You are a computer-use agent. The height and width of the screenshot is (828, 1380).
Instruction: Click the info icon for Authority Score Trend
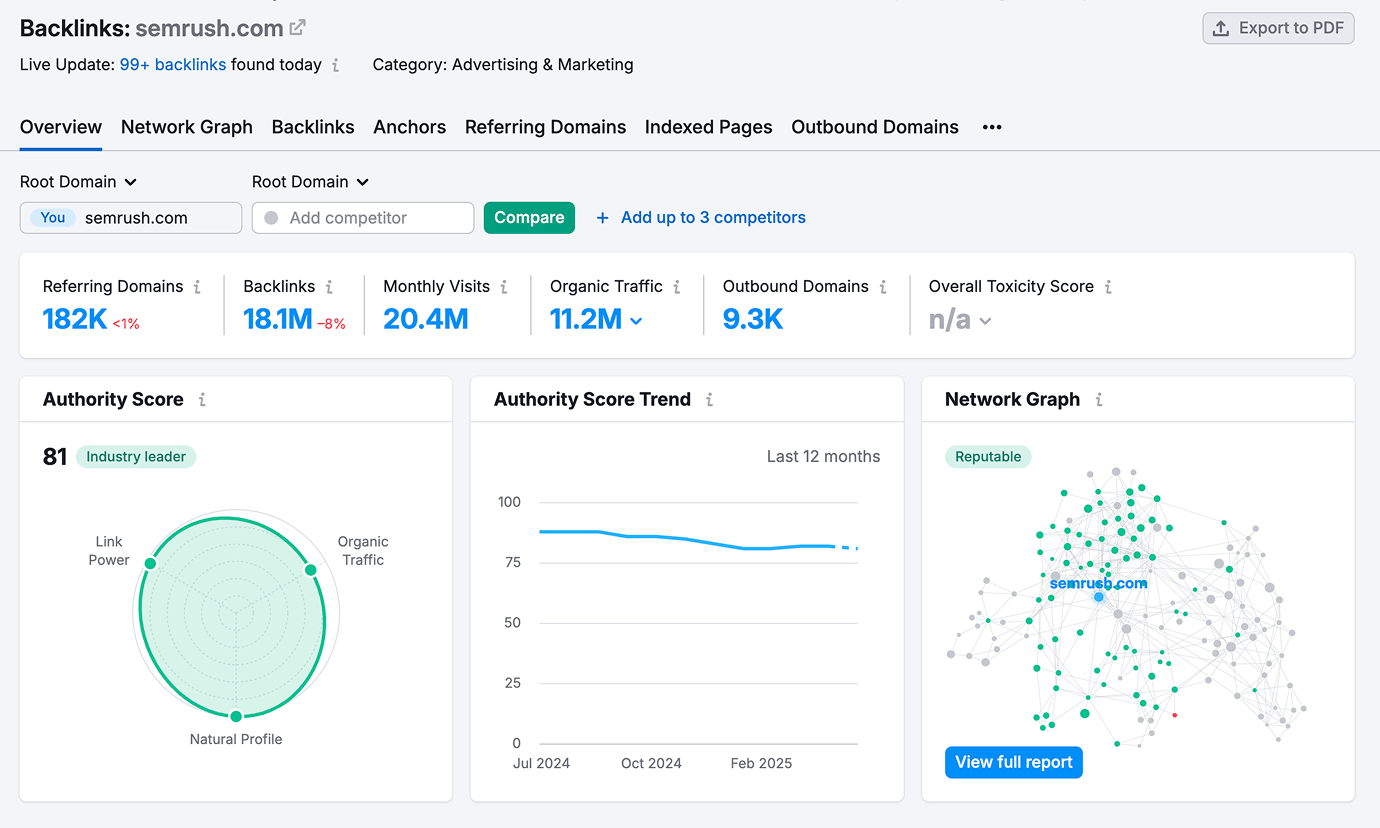point(710,399)
